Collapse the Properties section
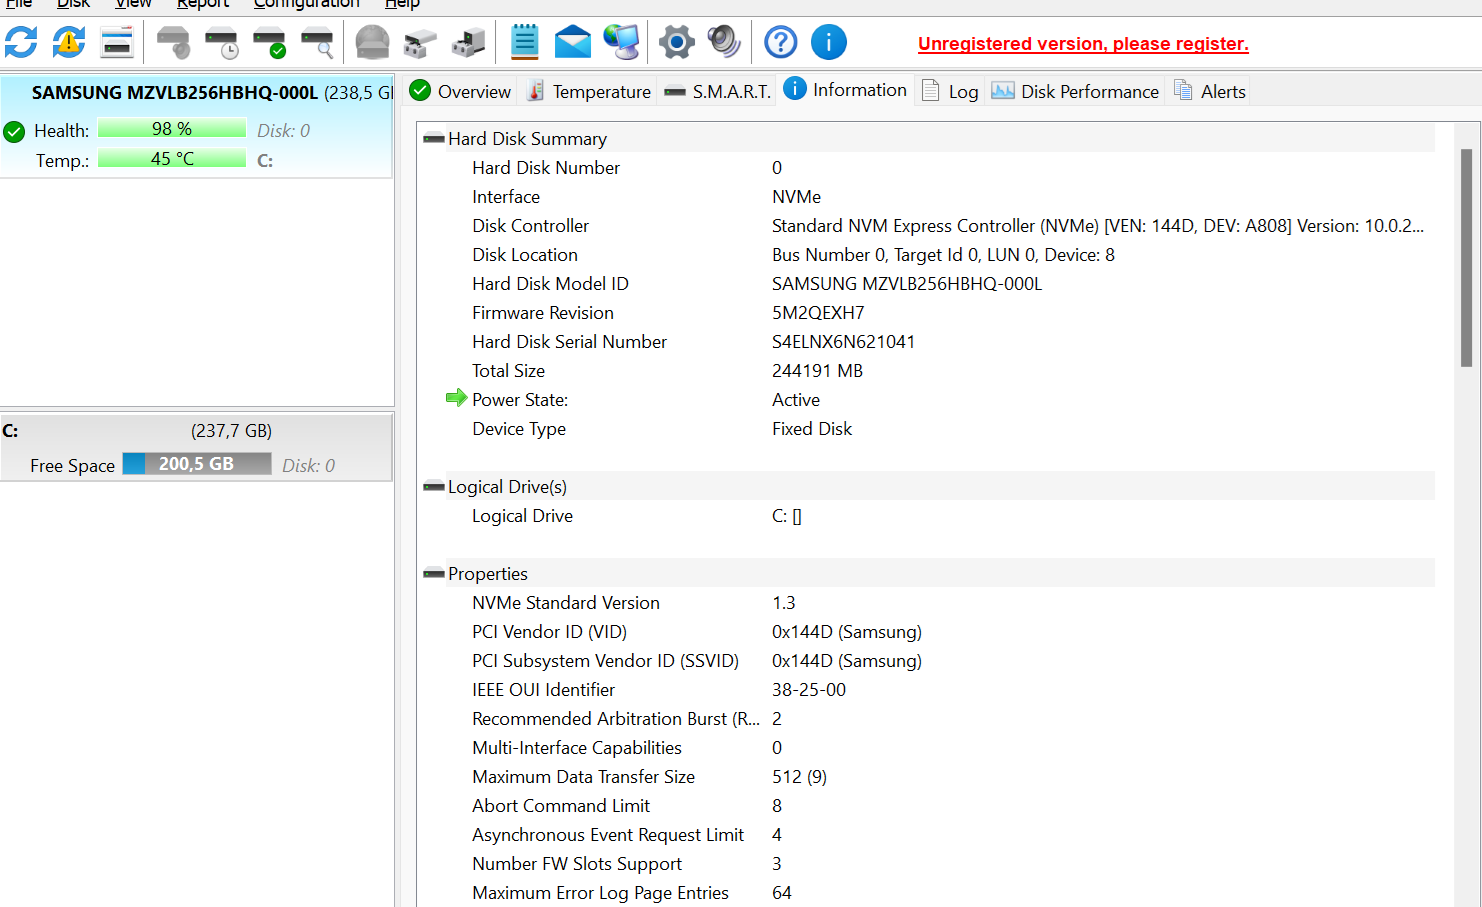Viewport: 1482px width, 907px height. (434, 574)
